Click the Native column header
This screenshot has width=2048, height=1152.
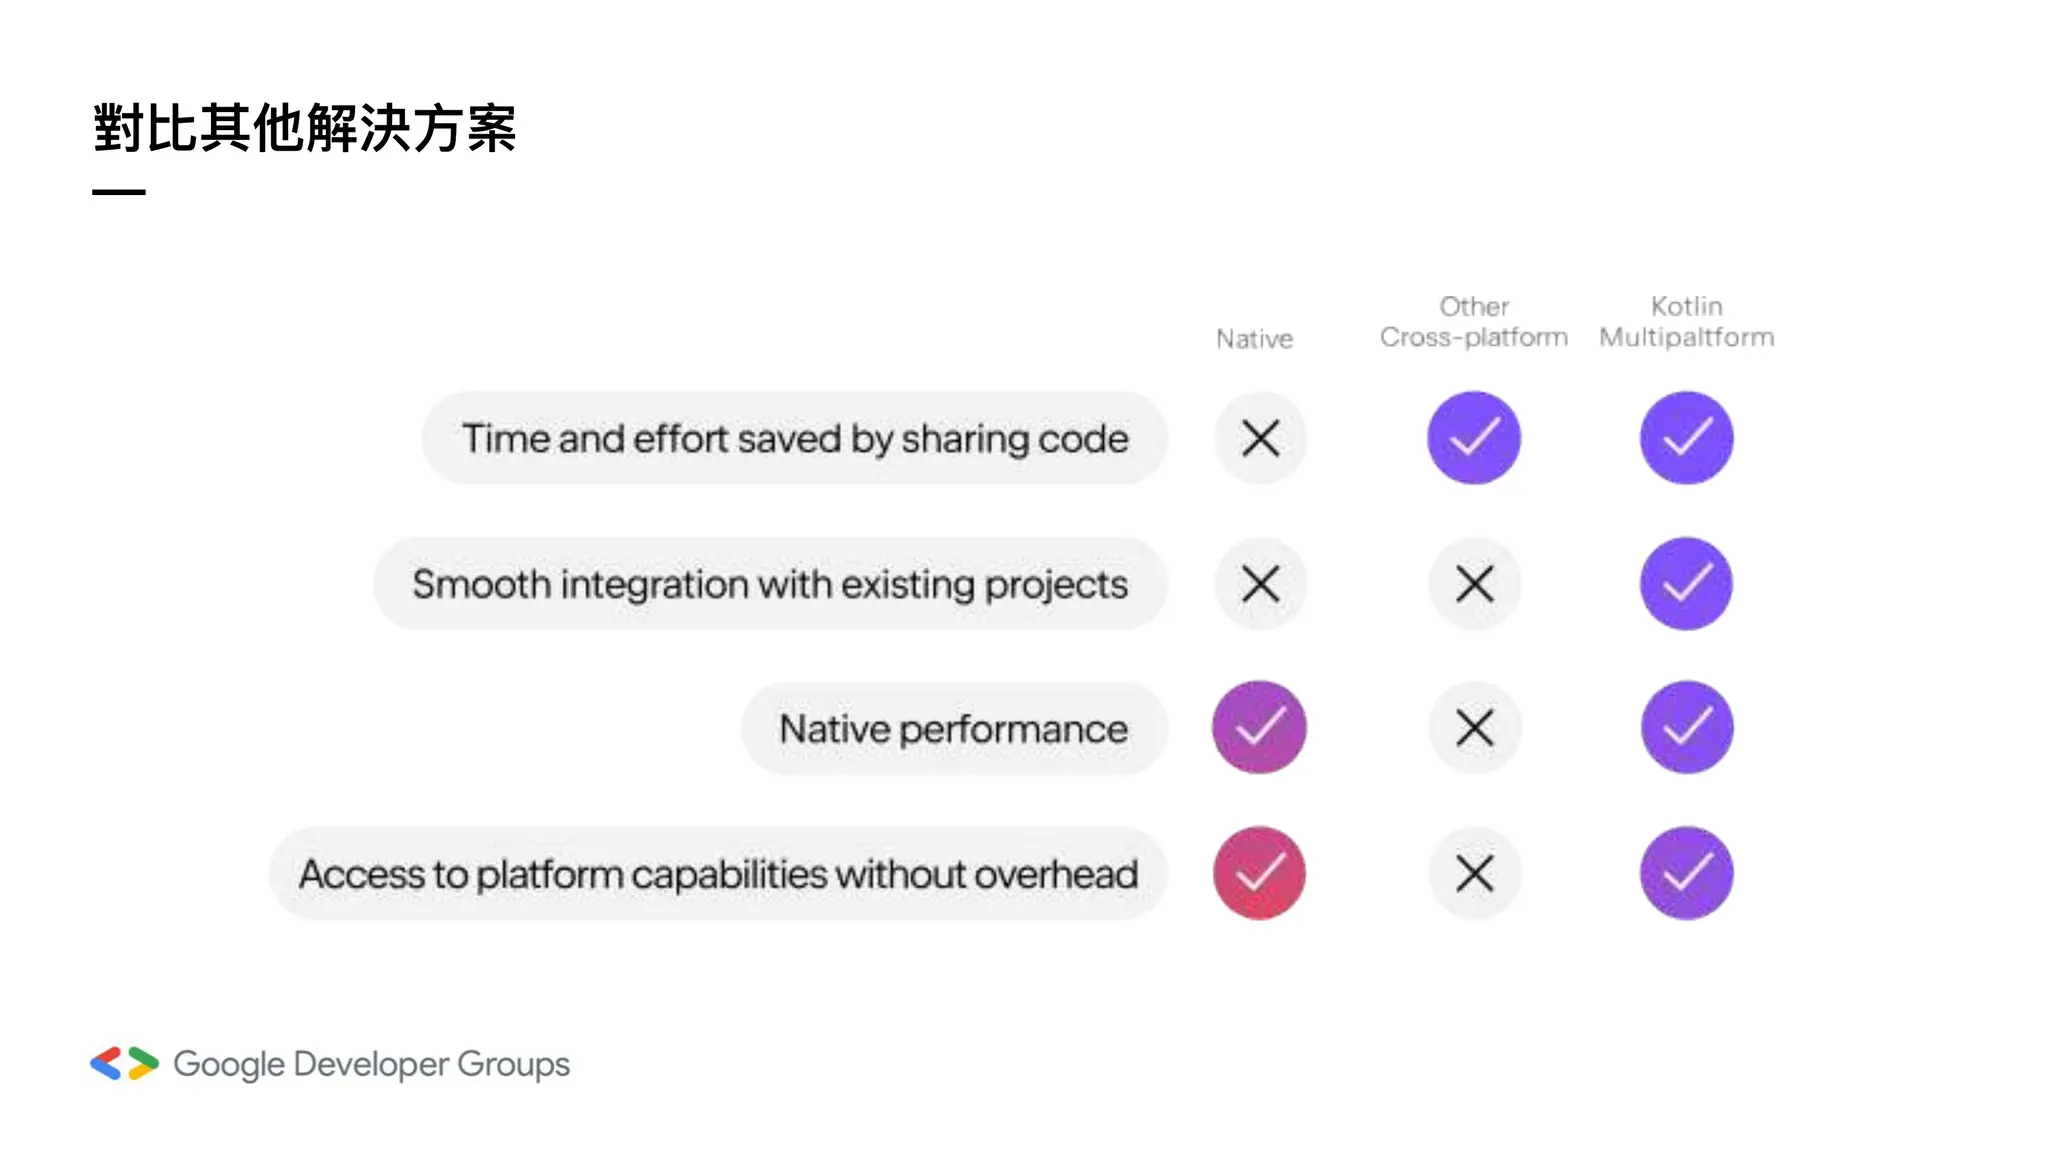tap(1254, 339)
